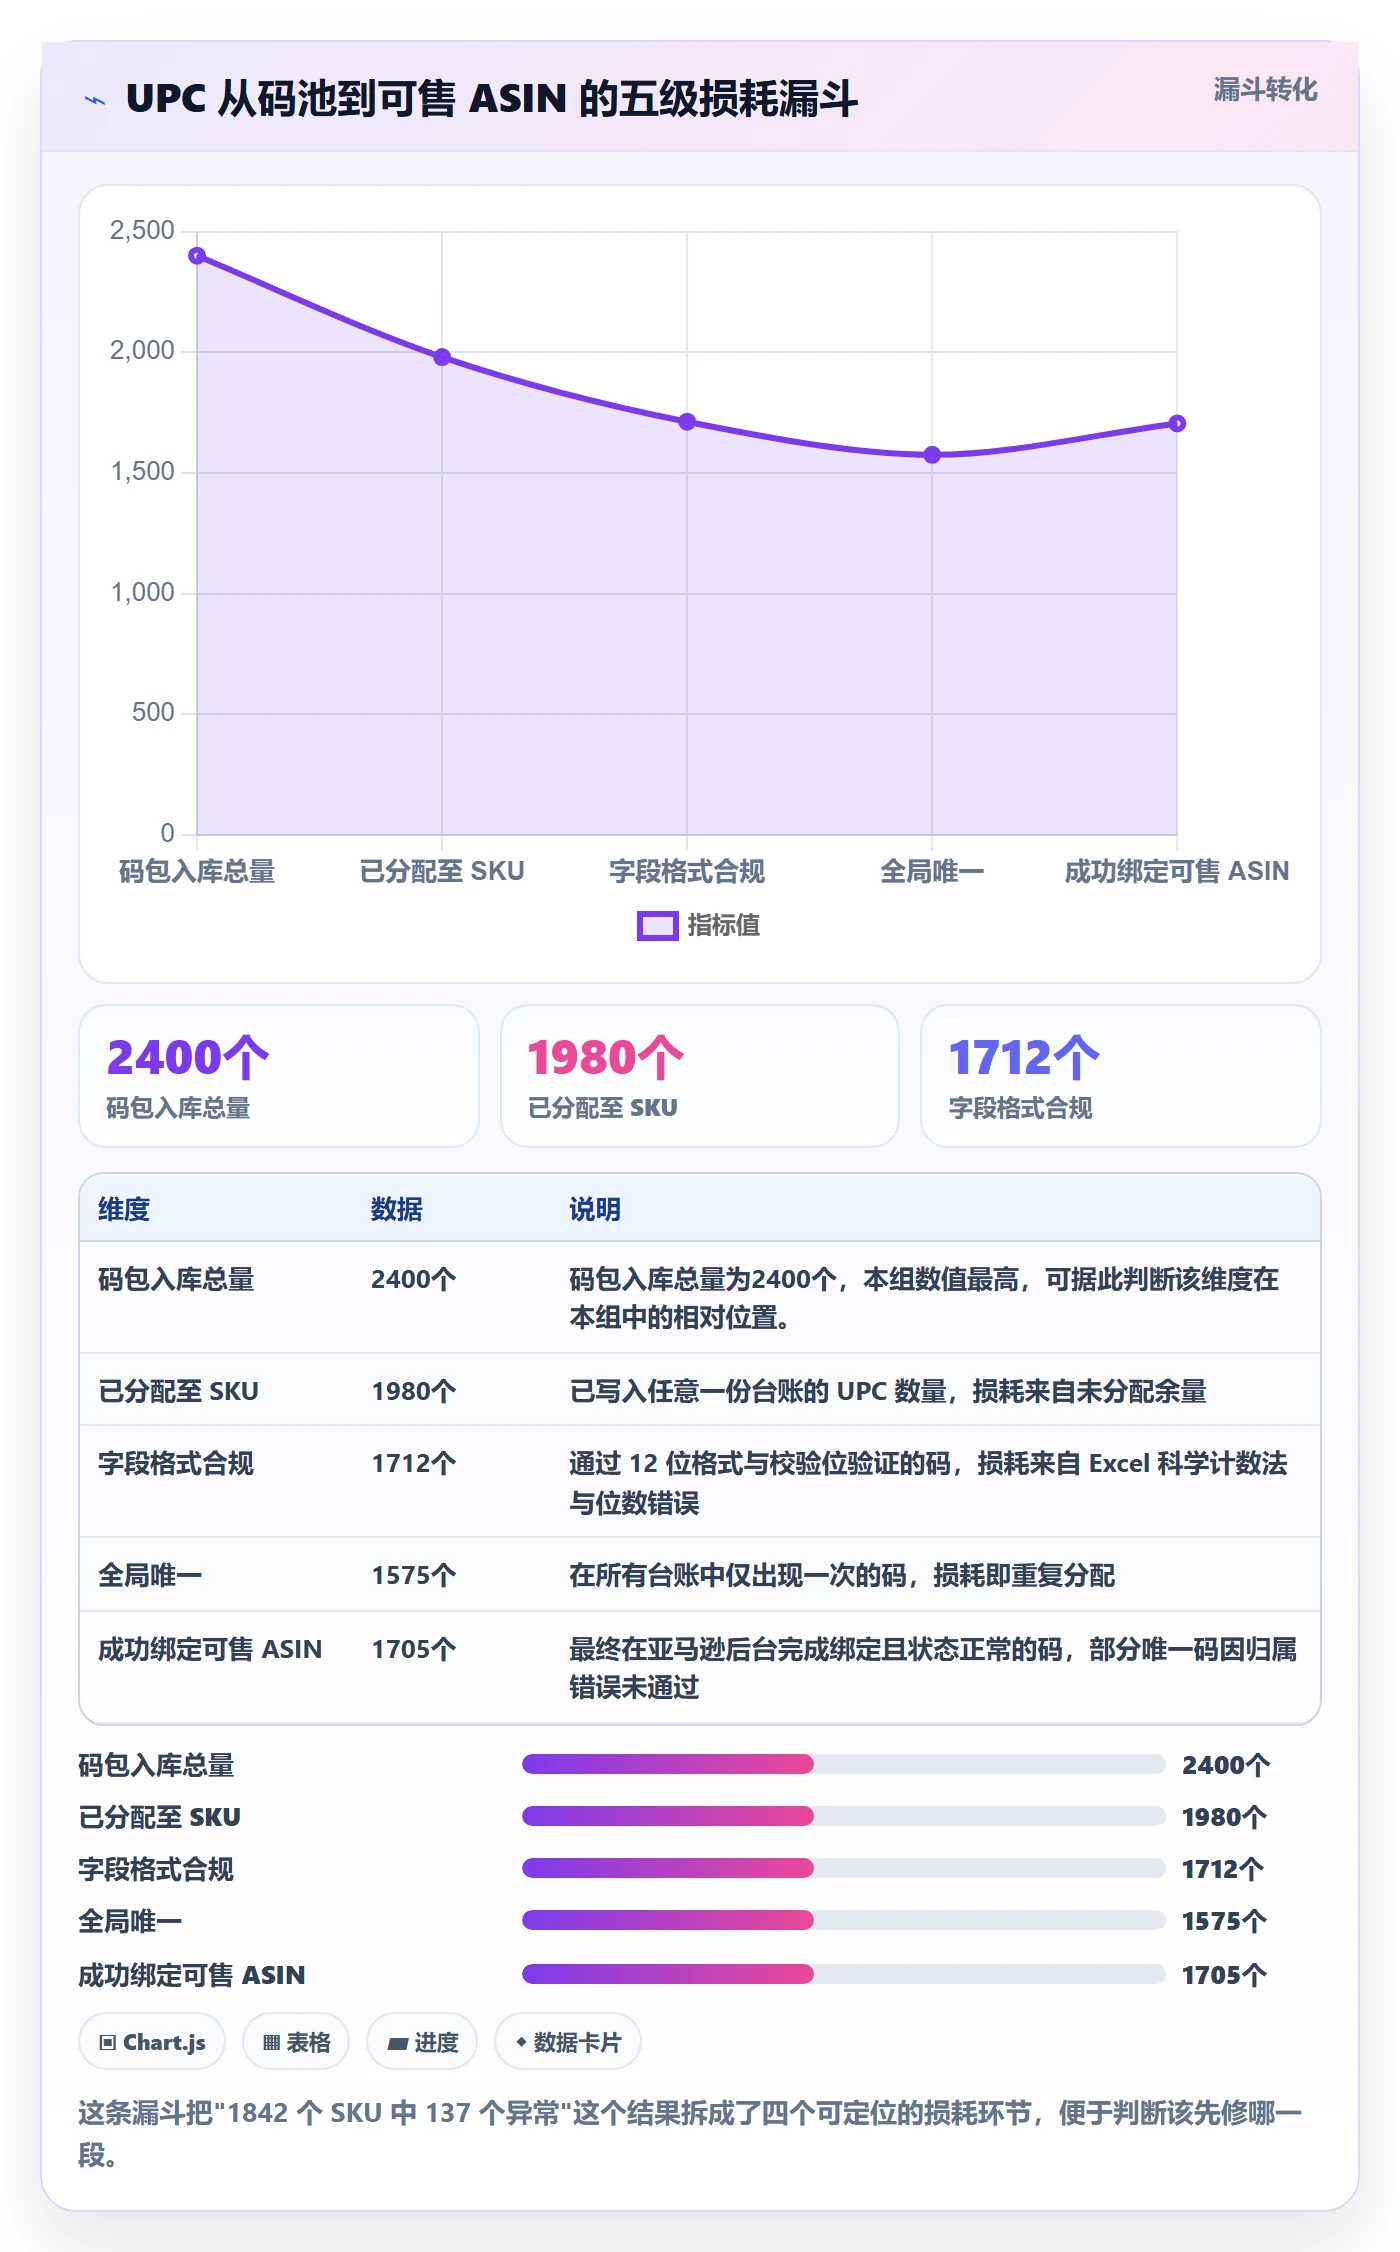Click the 码包入库总量 progress bar
Viewport: 1400px width, 2252px height.
[x=843, y=1764]
